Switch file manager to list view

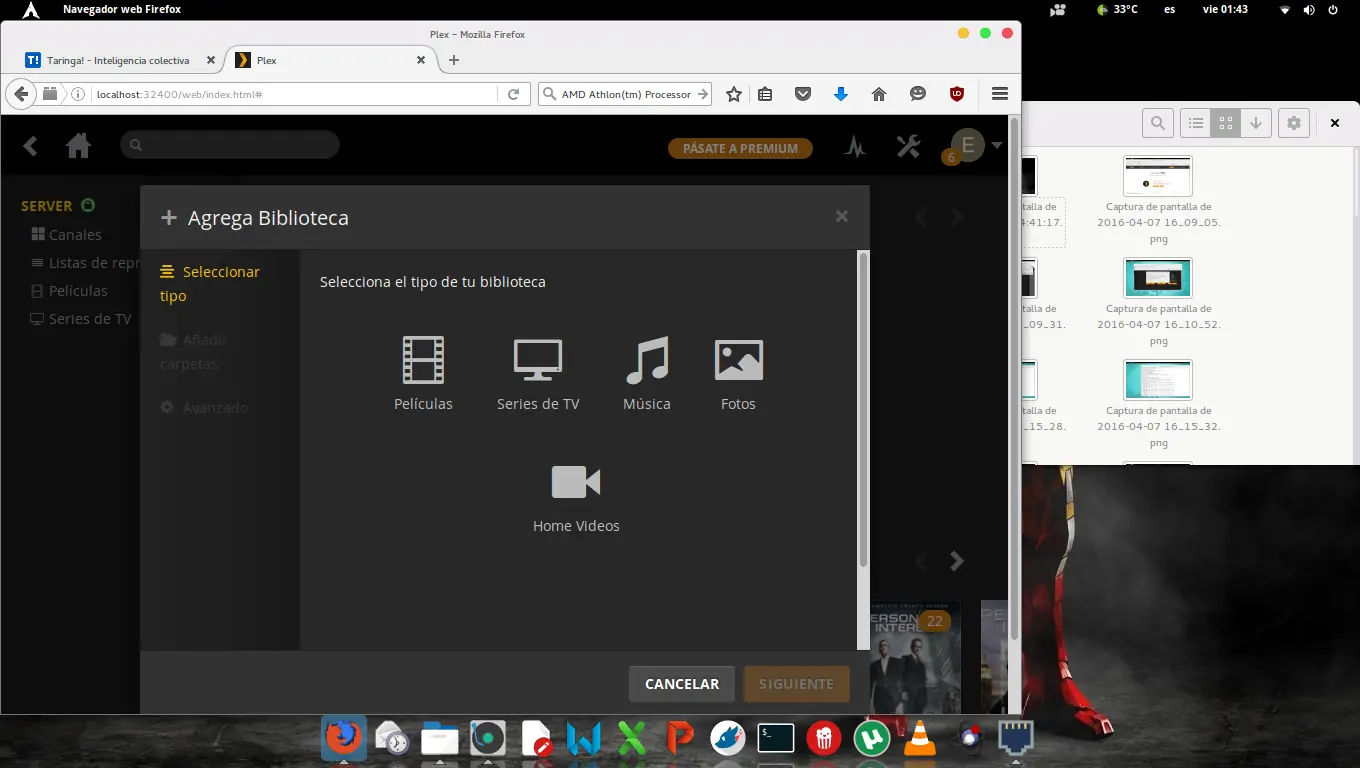[x=1196, y=123]
